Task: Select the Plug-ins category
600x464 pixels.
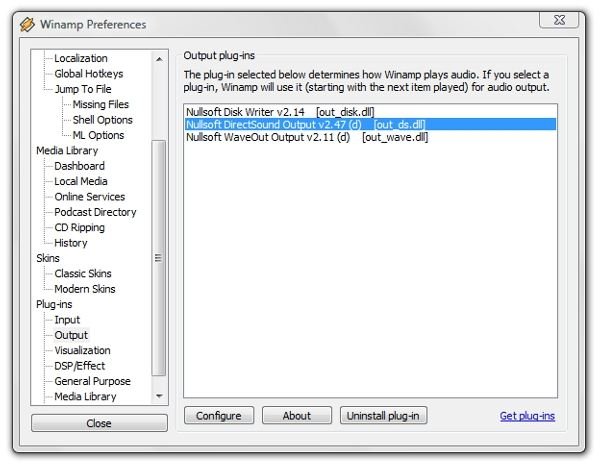Action: 54,304
